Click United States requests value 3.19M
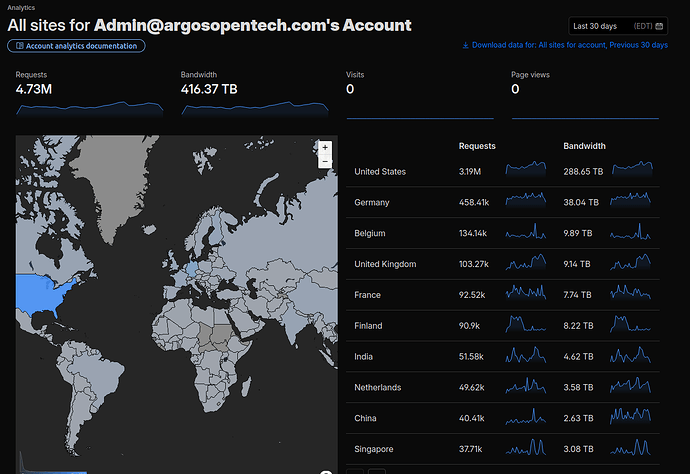 470,172
